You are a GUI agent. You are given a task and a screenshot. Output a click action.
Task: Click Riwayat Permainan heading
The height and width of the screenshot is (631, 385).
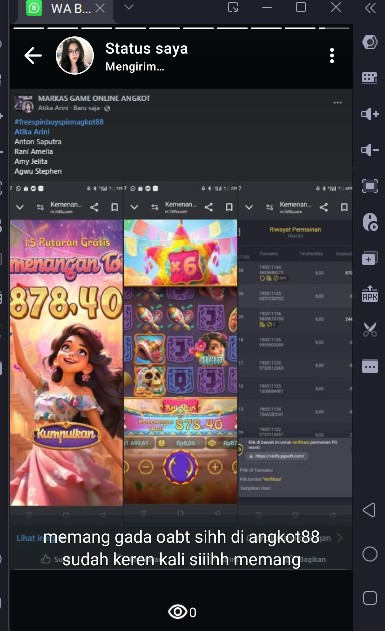tap(295, 229)
